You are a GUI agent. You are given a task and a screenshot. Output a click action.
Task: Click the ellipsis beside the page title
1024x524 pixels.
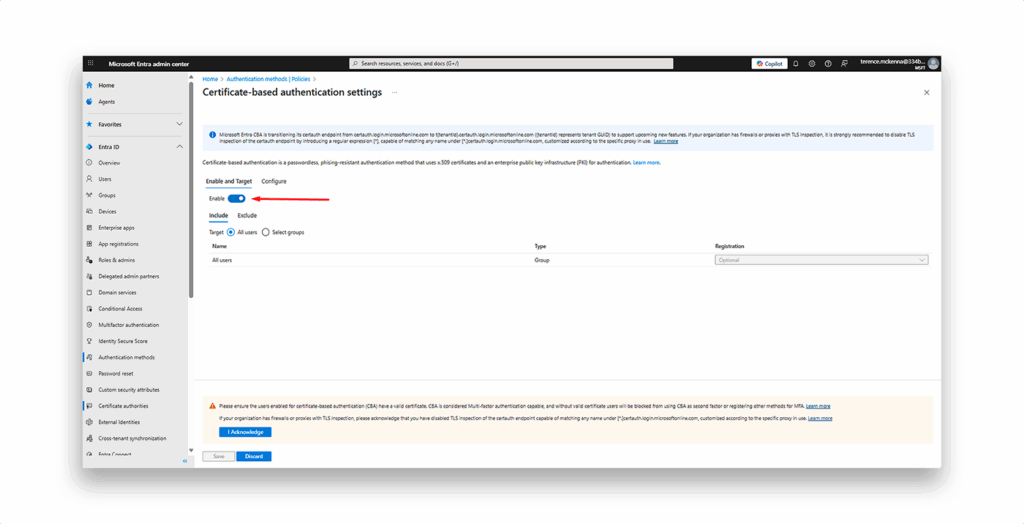[394, 93]
